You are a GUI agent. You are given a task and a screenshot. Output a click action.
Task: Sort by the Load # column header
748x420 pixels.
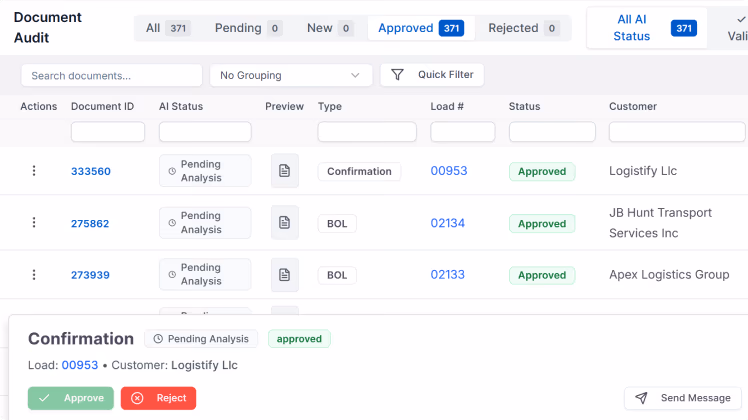(447, 106)
